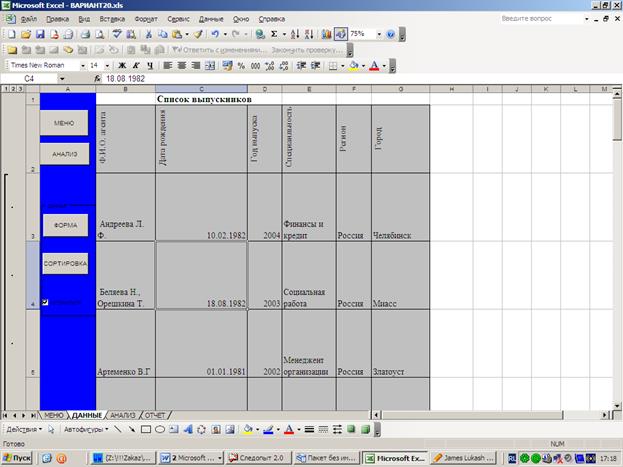Save the workbook with the floppy disk icon
This screenshot has height=467, width=623.
tap(40, 35)
